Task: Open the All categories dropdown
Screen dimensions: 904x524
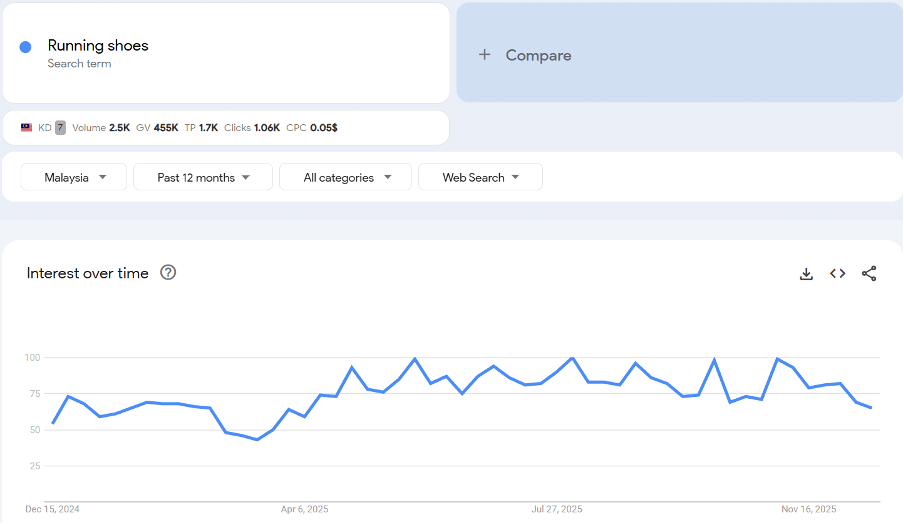Action: pyautogui.click(x=345, y=177)
